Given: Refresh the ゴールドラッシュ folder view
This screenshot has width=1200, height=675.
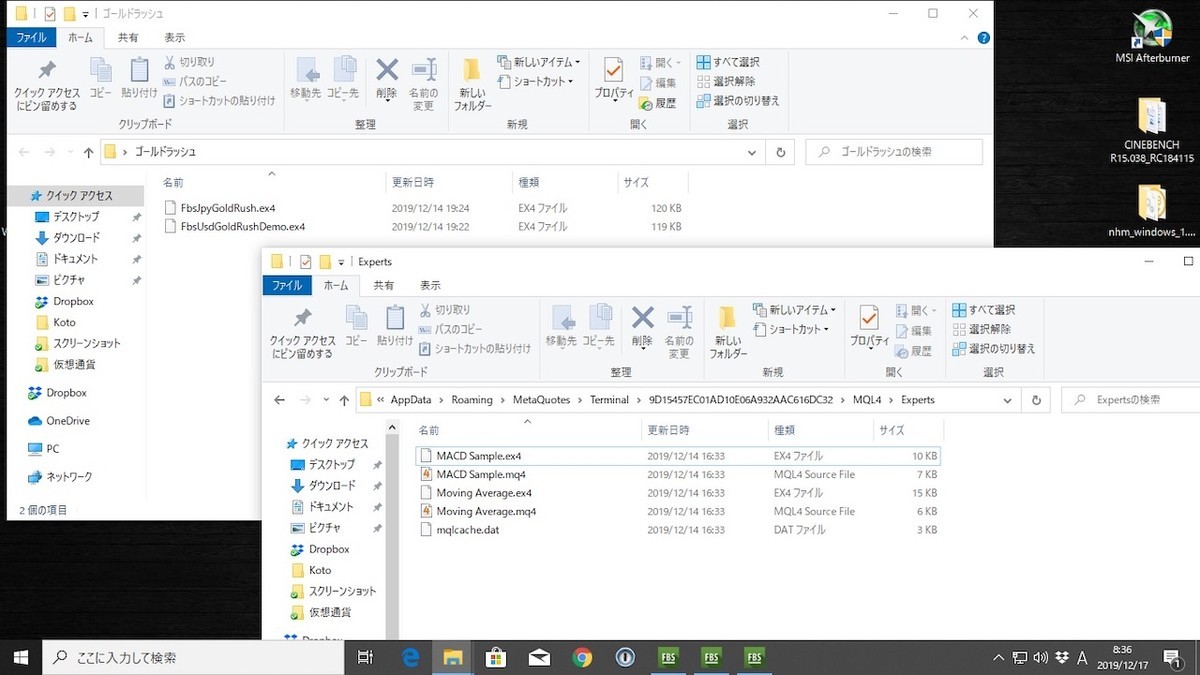Looking at the screenshot, I should point(781,152).
